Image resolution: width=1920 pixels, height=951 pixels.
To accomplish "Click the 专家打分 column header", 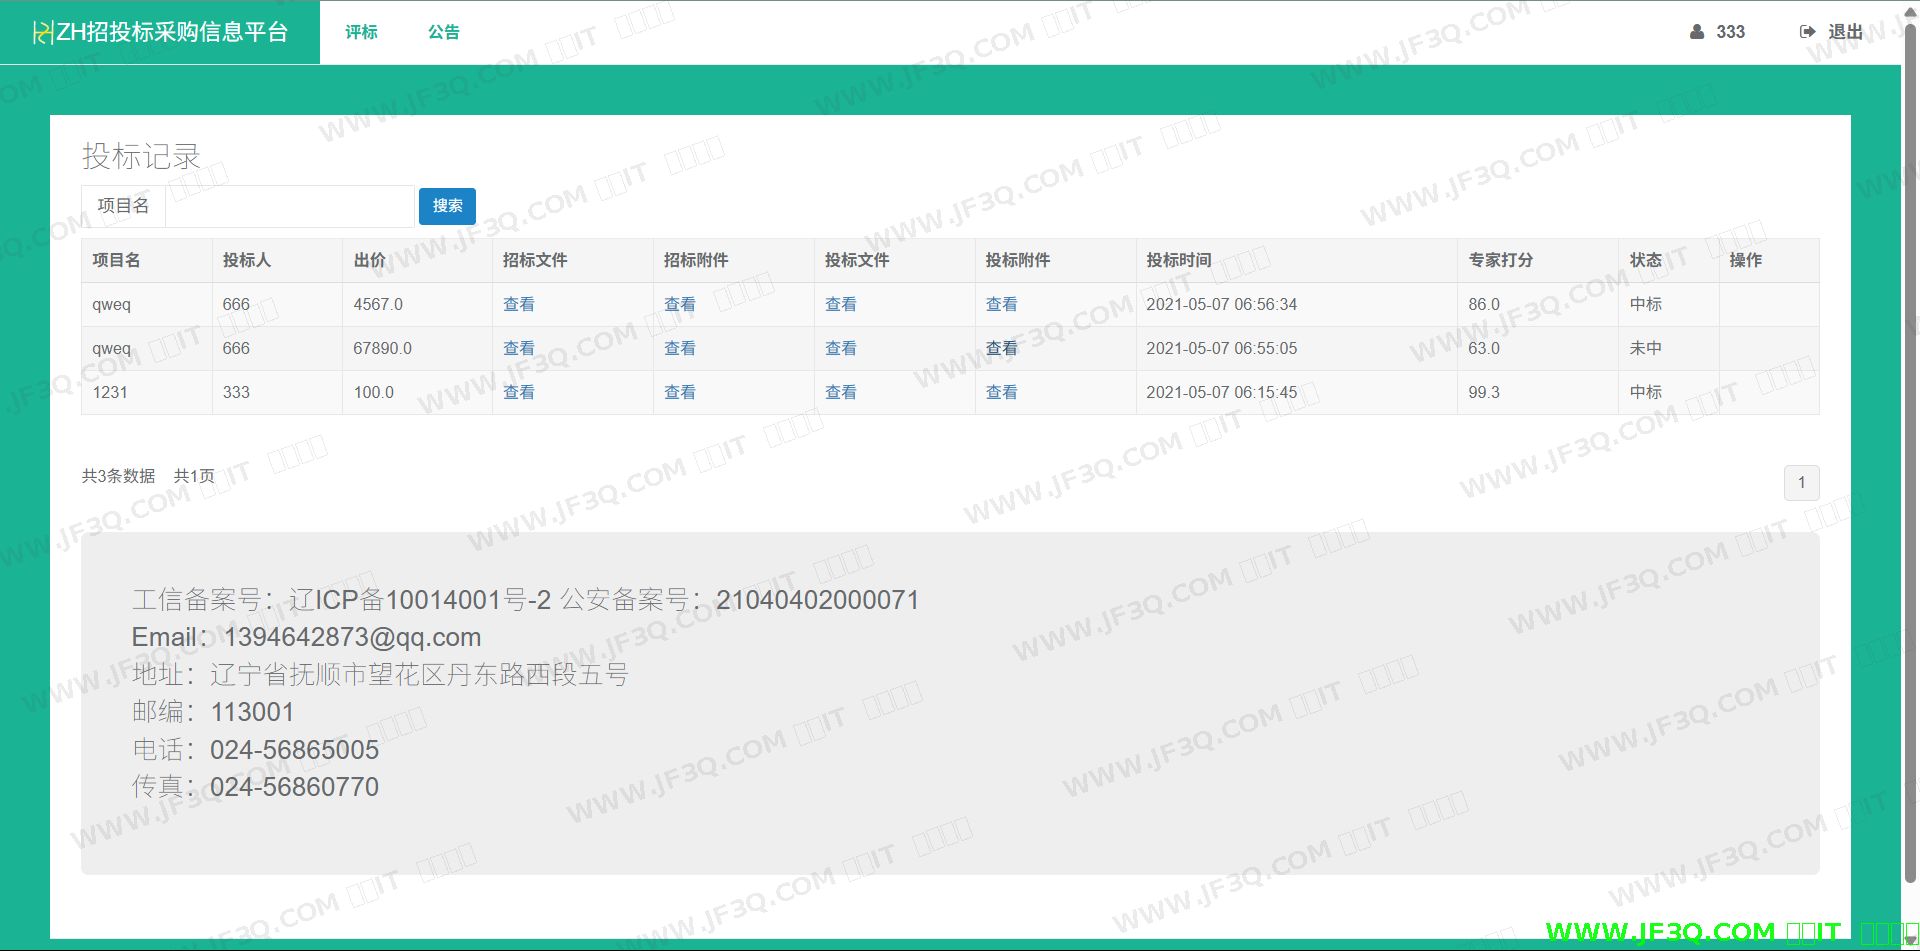I will 1500,260.
